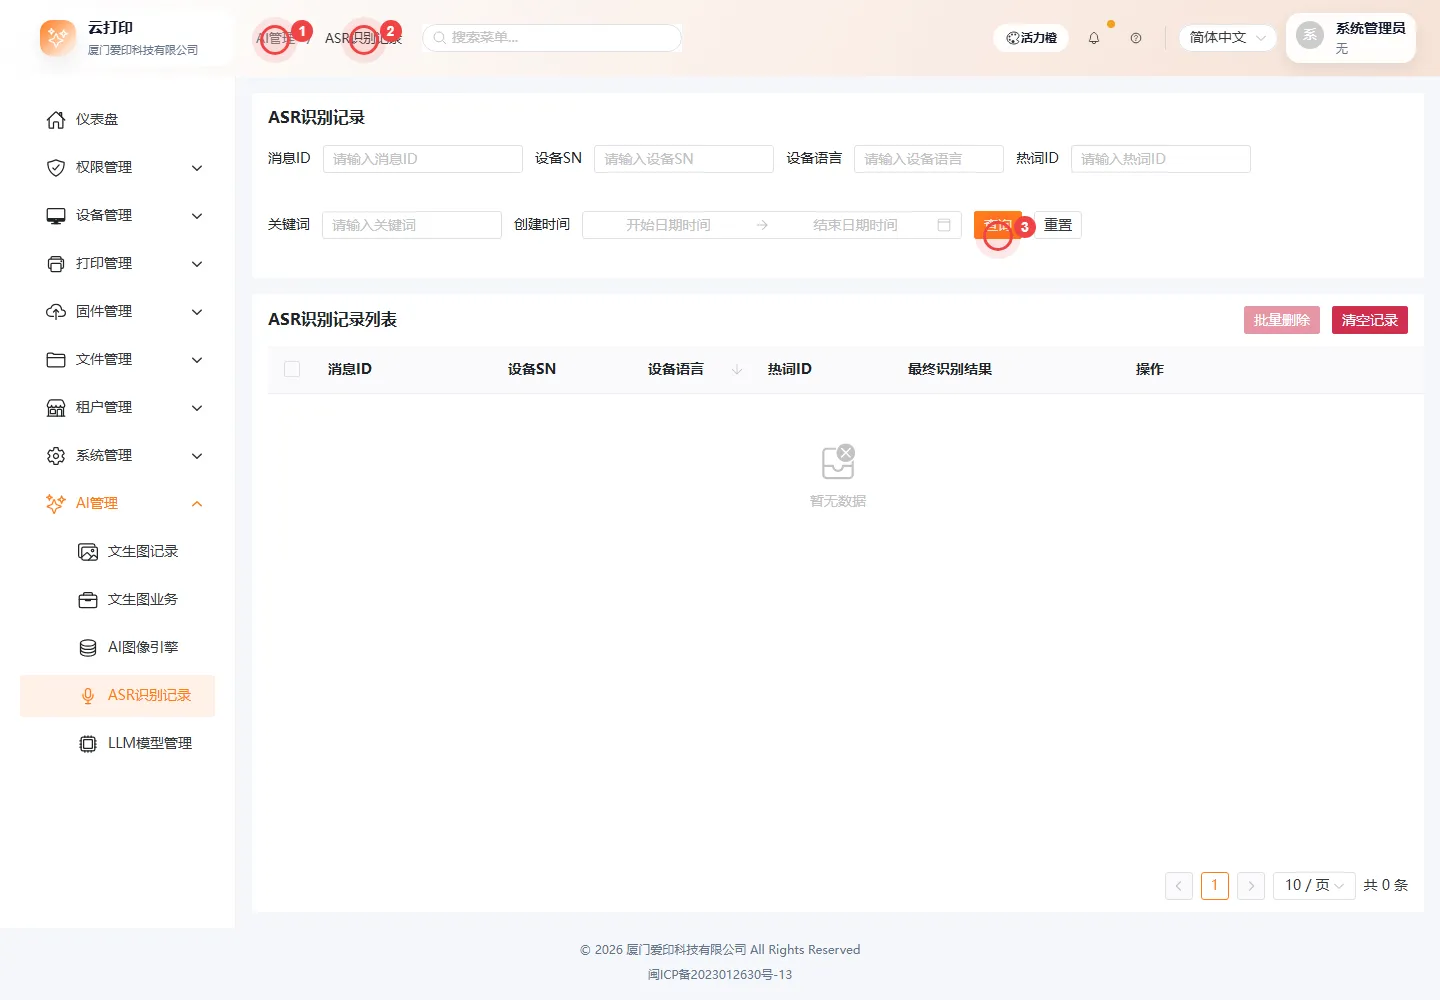This screenshot has width=1440, height=1000.
Task: Expand the 文件管理 menu chevron
Action: point(197,360)
